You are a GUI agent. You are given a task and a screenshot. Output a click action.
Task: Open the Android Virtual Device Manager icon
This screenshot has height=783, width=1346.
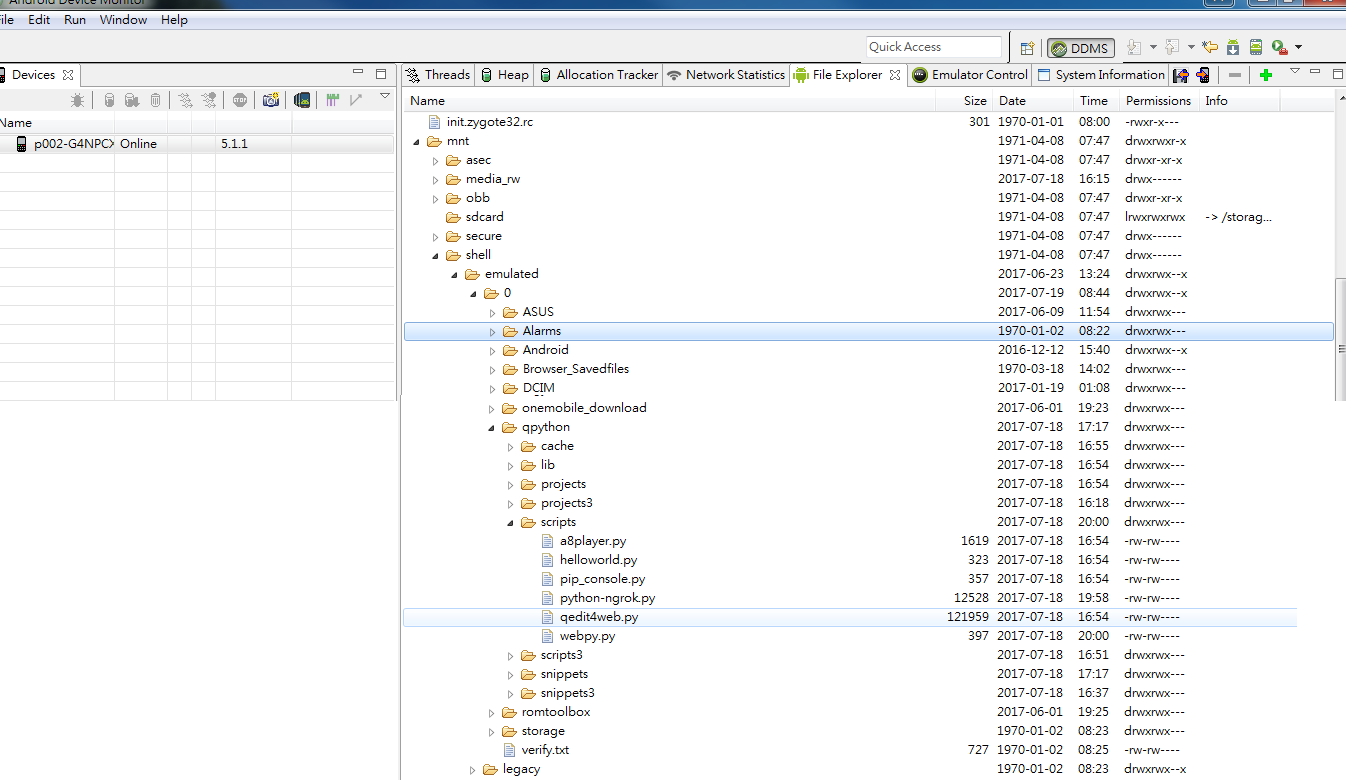tap(1255, 47)
